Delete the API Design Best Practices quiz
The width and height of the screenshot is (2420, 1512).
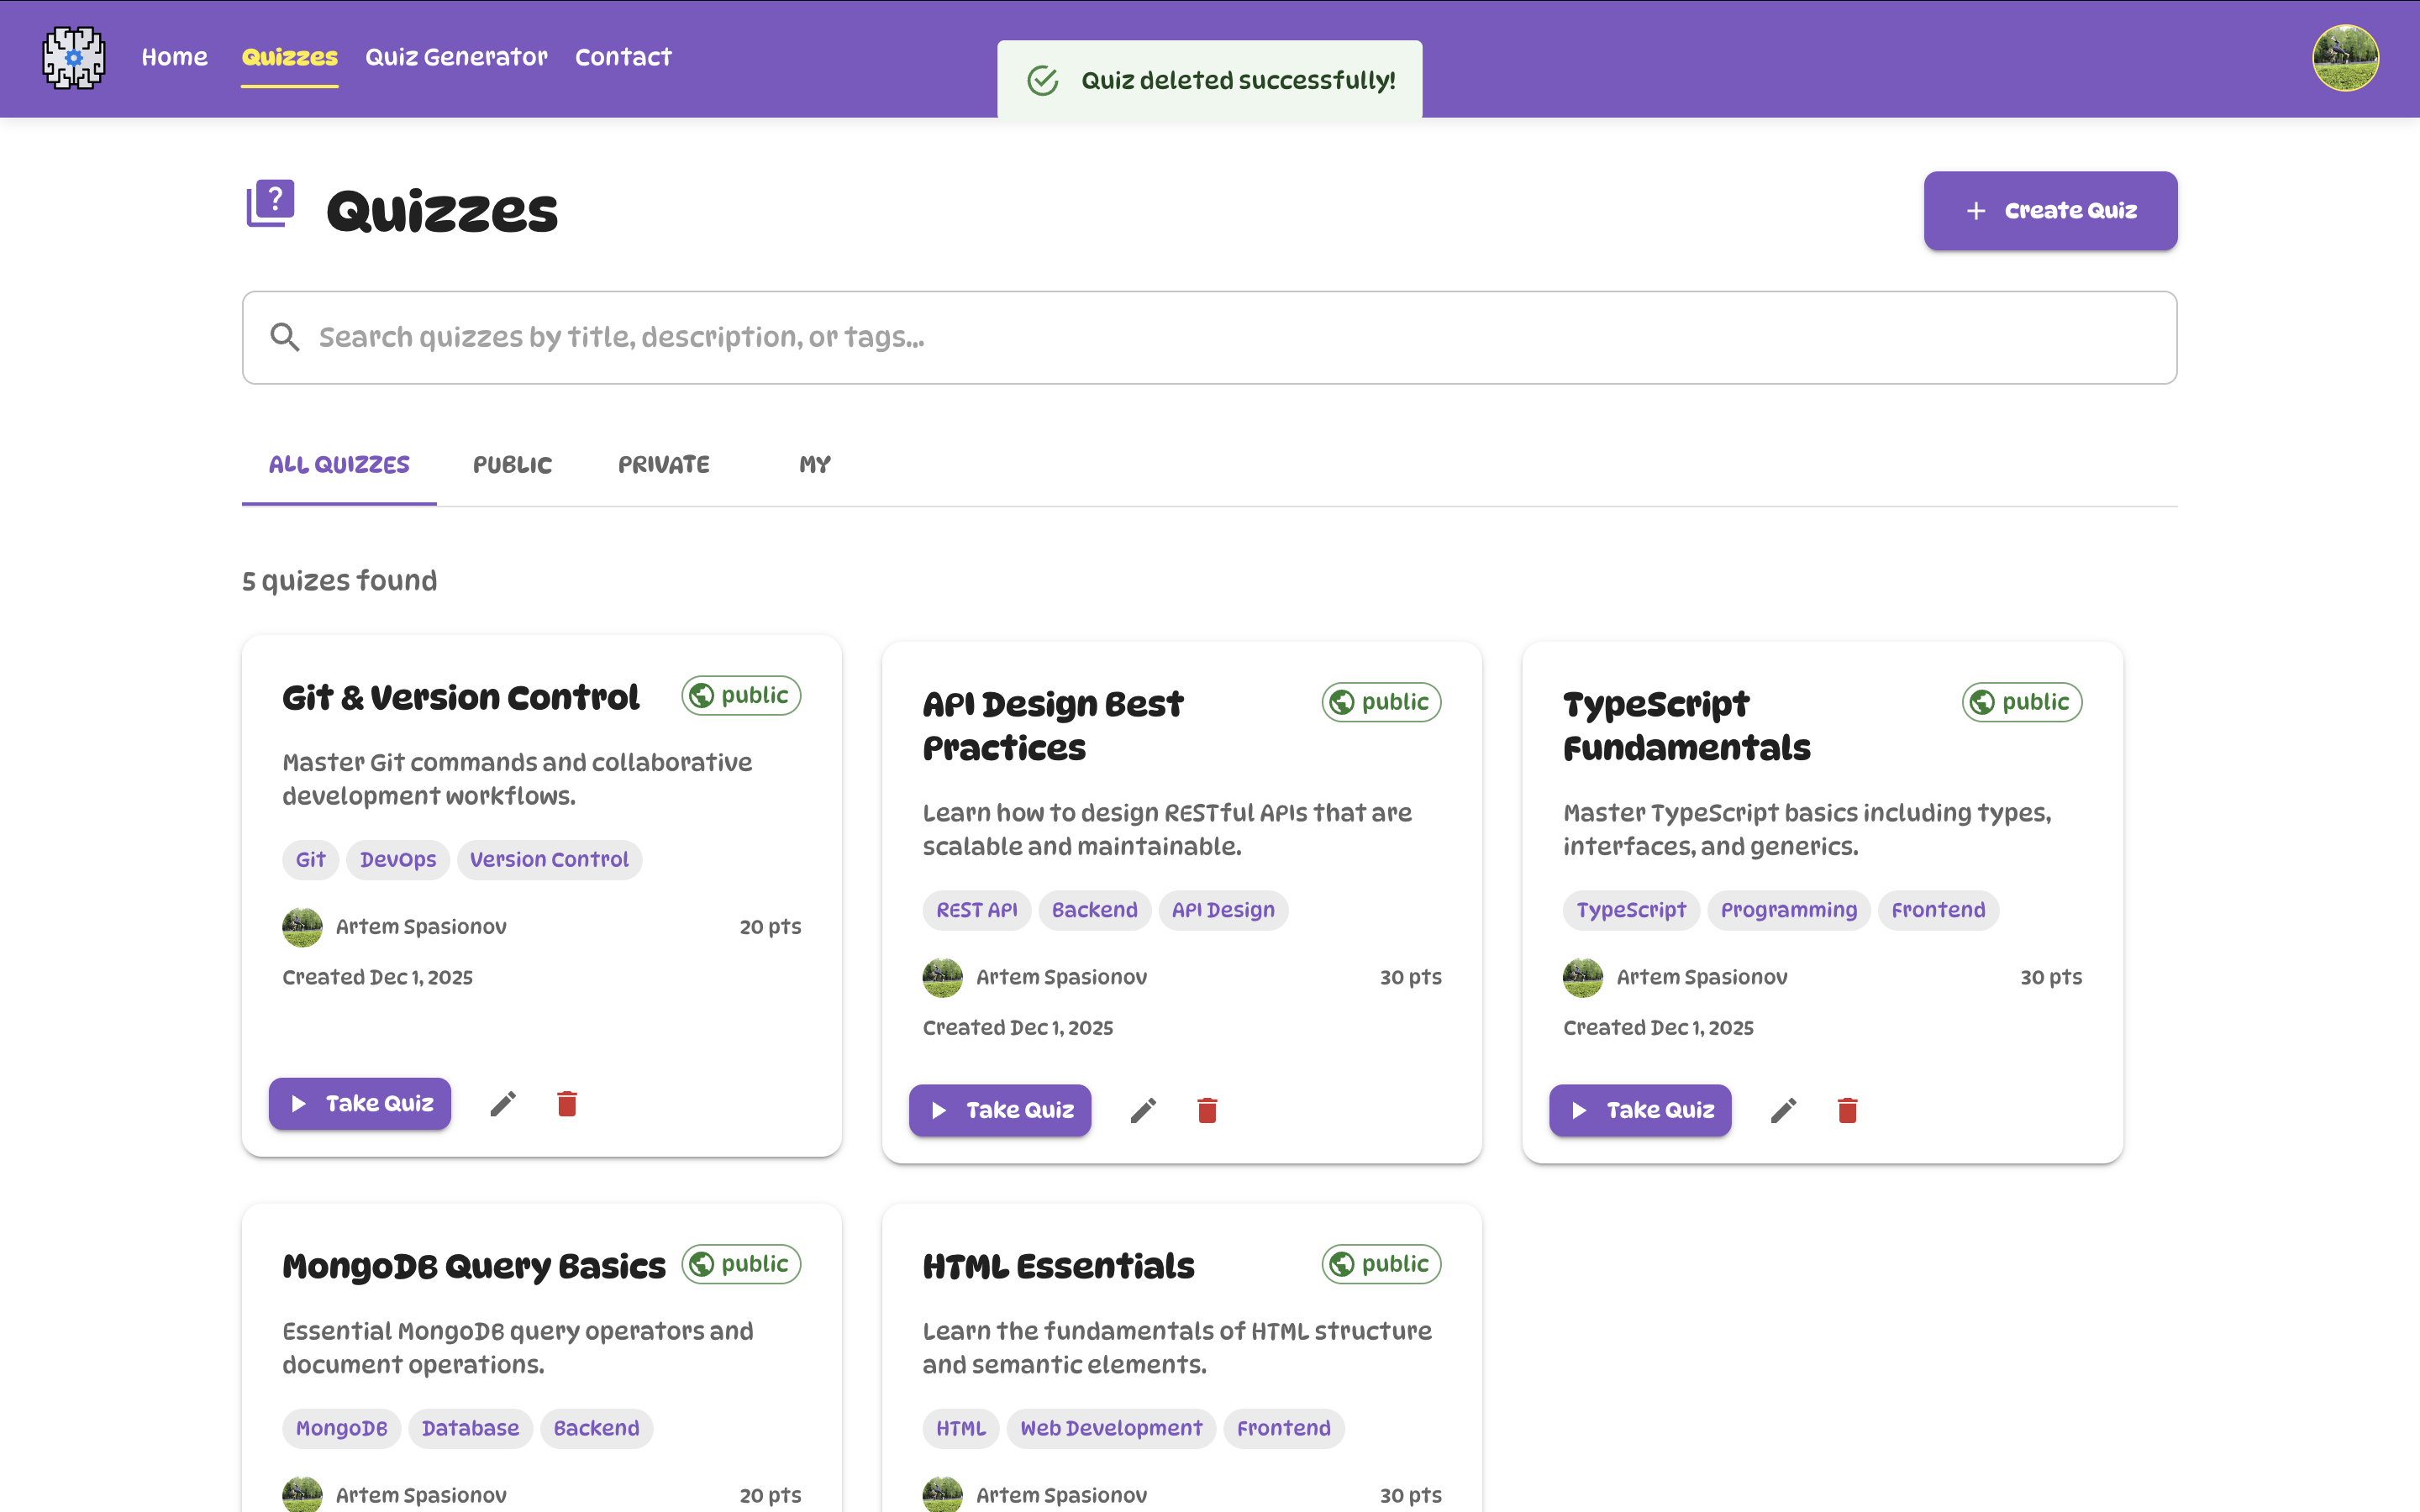[1207, 1110]
